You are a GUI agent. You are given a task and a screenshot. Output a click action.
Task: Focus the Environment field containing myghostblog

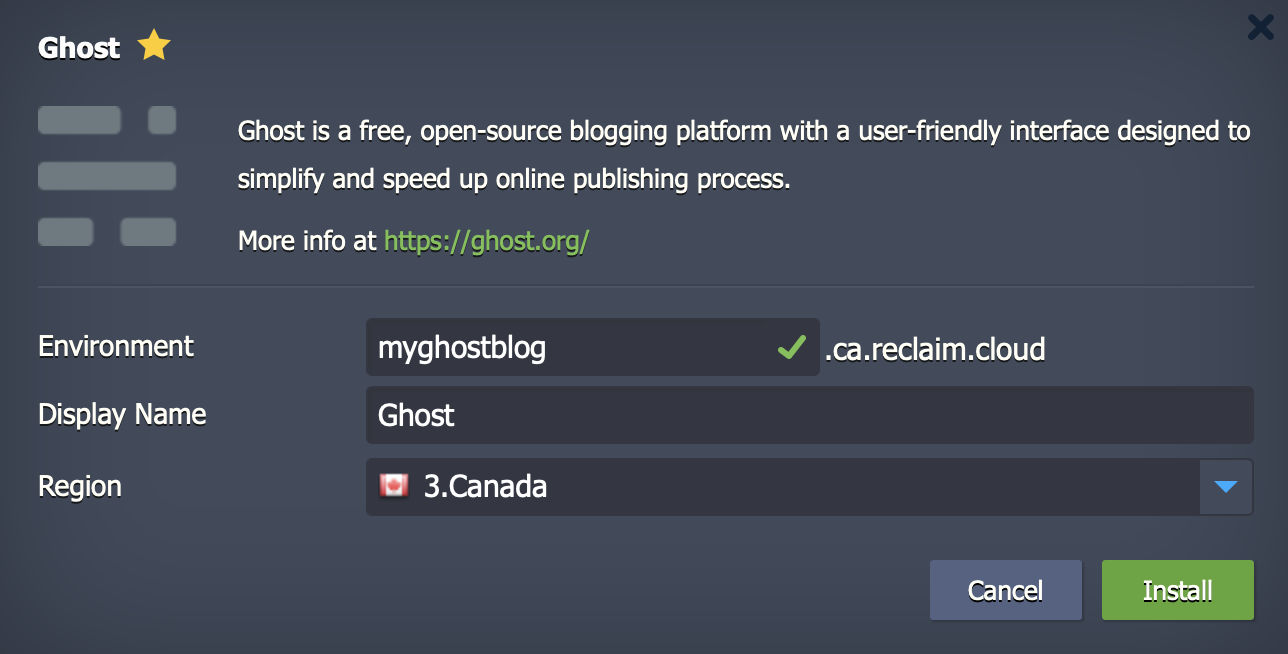pos(593,347)
